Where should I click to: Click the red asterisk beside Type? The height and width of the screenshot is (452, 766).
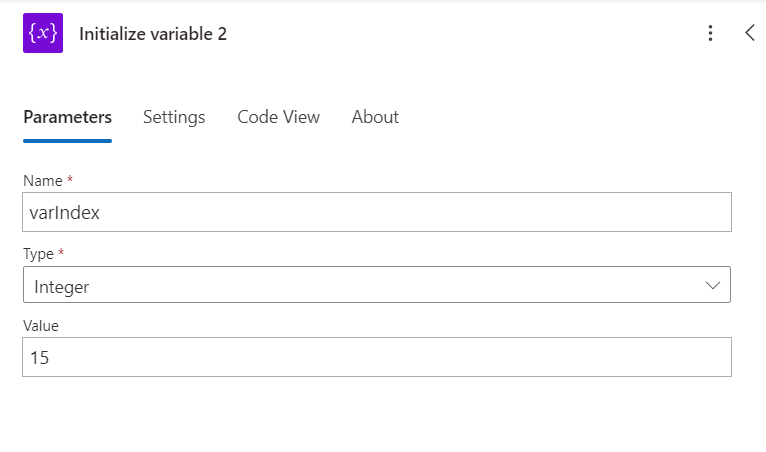(x=62, y=254)
